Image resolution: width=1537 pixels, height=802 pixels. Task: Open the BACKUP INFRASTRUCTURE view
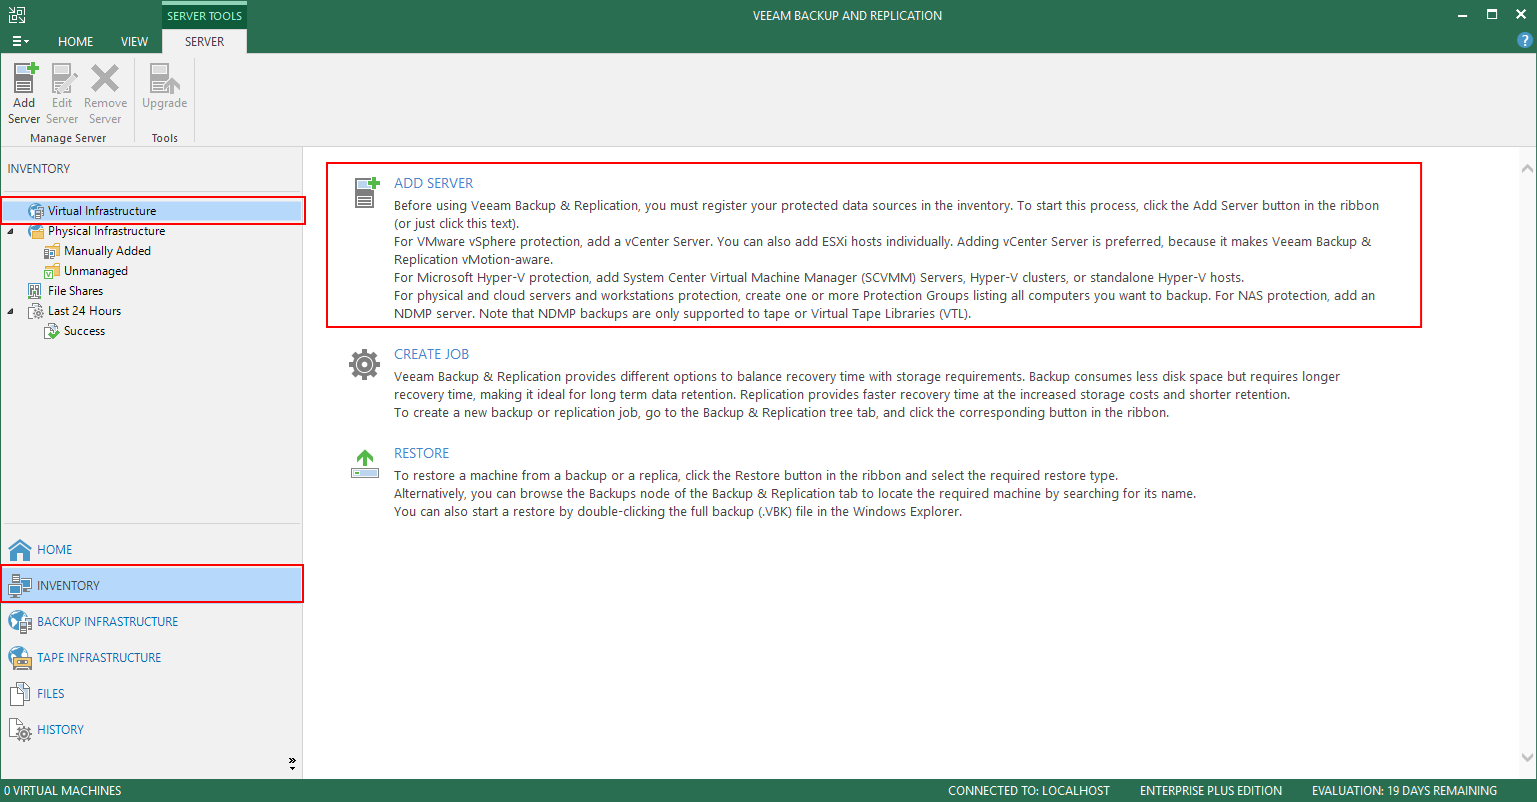point(151,621)
